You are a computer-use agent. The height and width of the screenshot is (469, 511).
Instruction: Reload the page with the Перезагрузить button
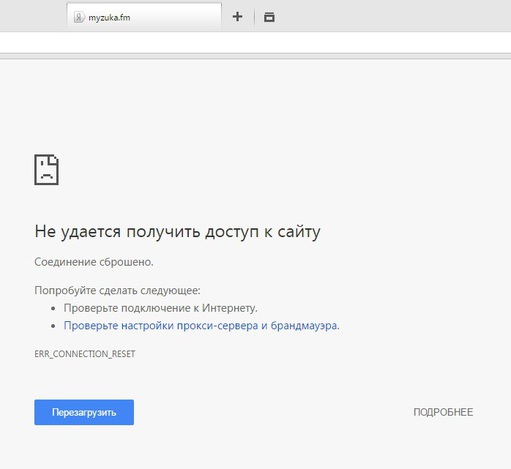pos(84,412)
